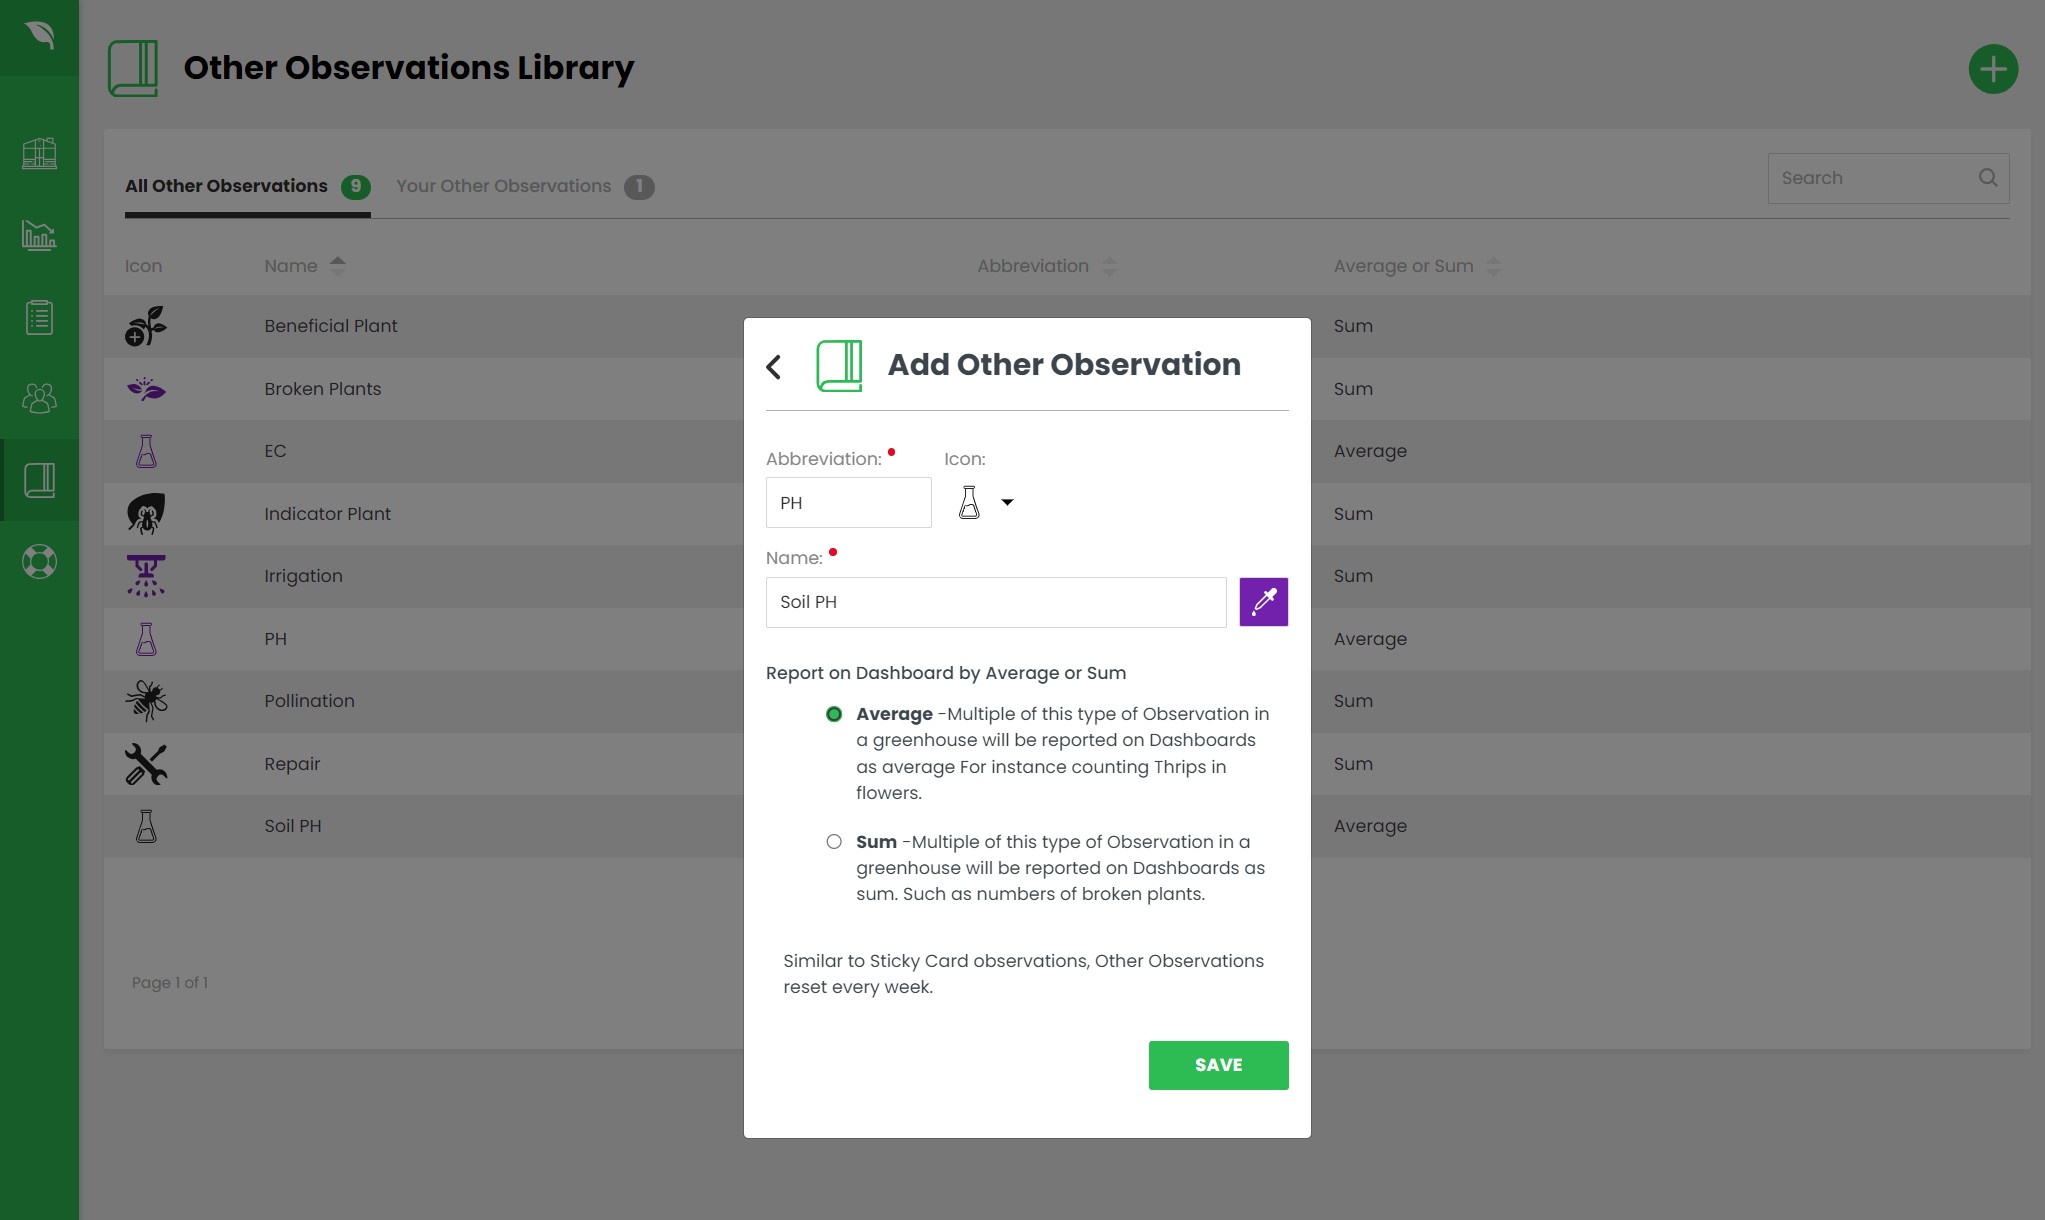Click the back arrow in dialog
The image size is (2045, 1220).
774,367
